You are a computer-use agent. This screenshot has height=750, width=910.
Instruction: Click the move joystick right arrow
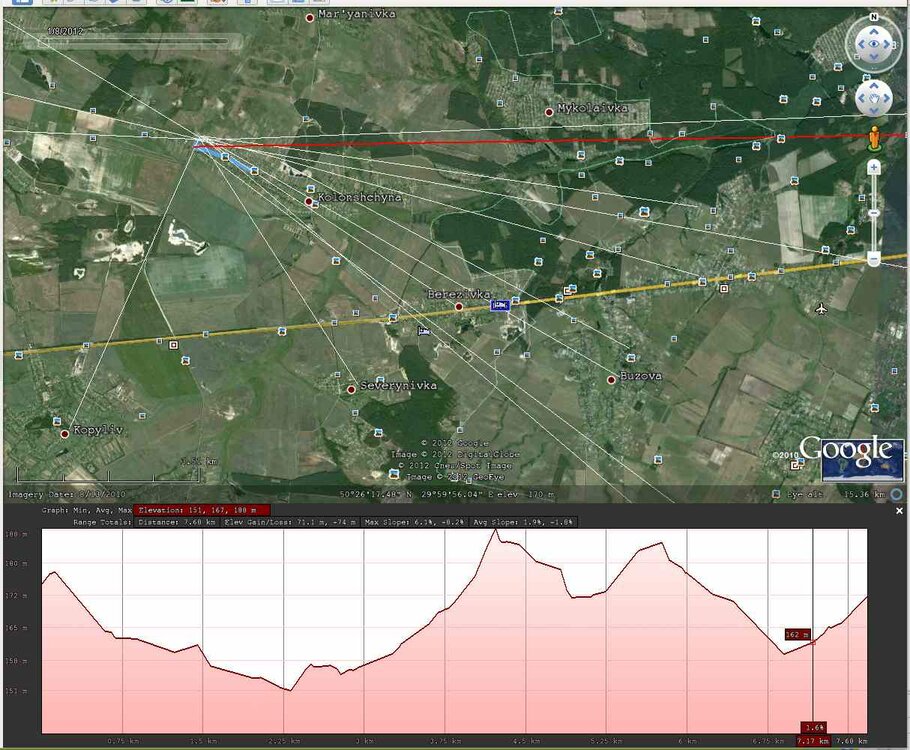pyautogui.click(x=887, y=98)
